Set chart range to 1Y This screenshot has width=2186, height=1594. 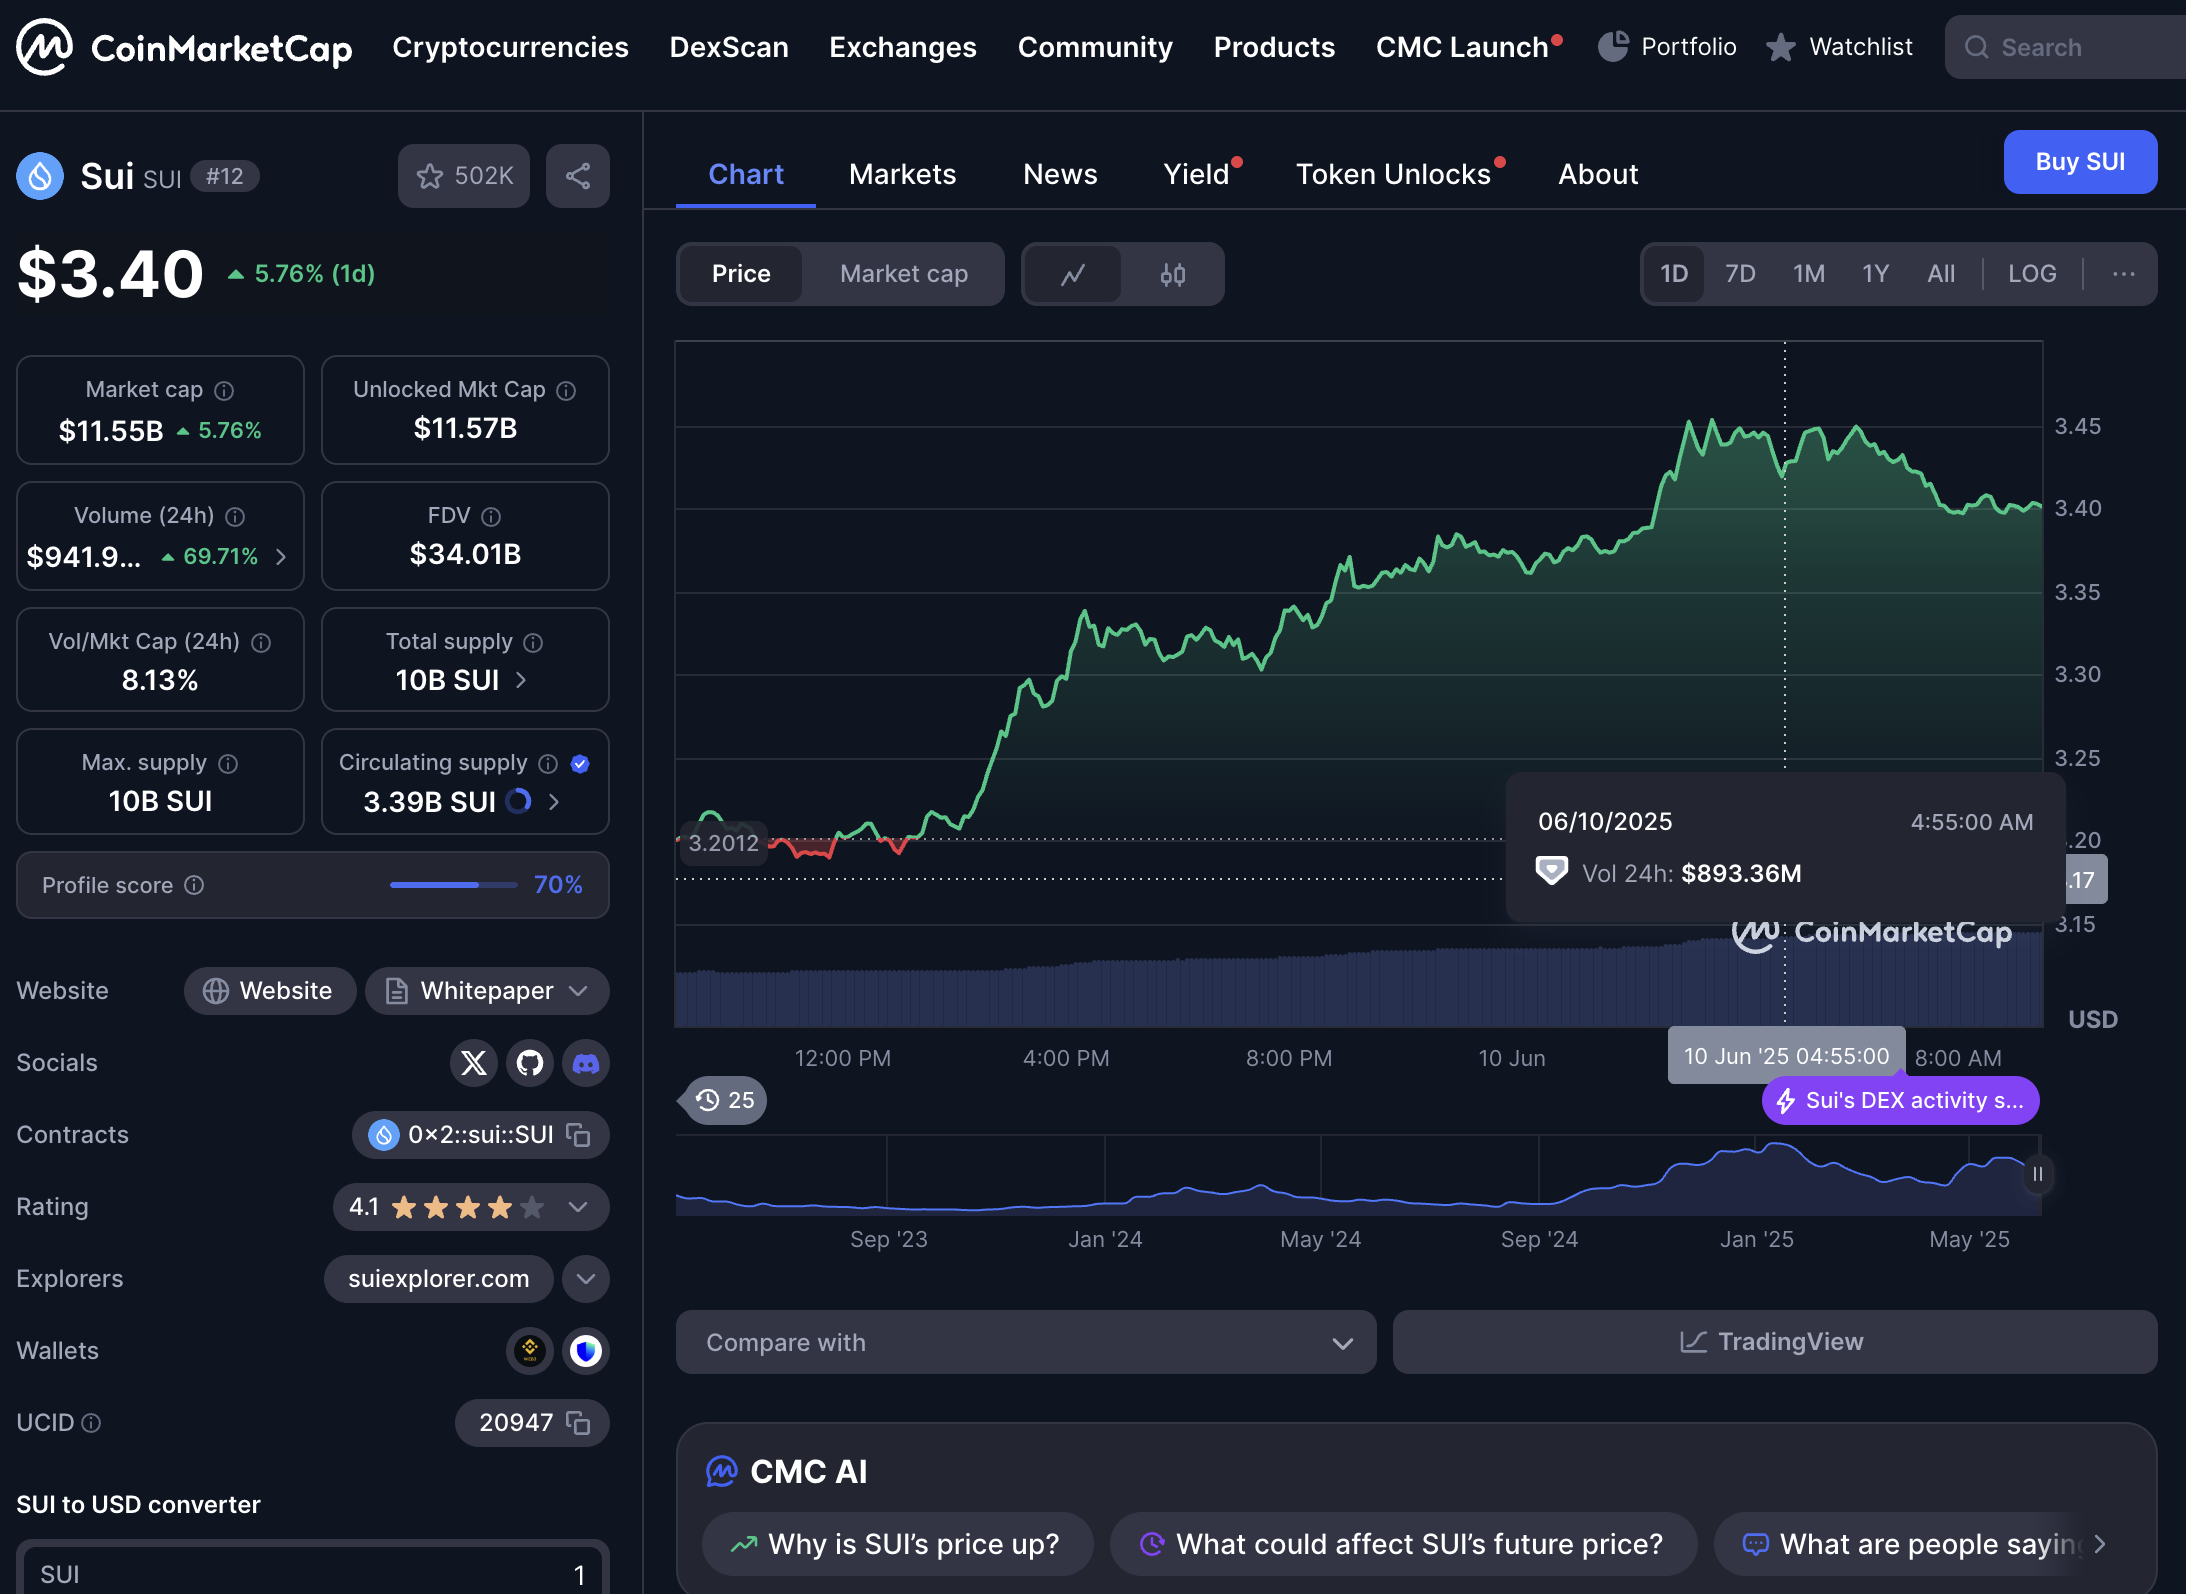1876,274
